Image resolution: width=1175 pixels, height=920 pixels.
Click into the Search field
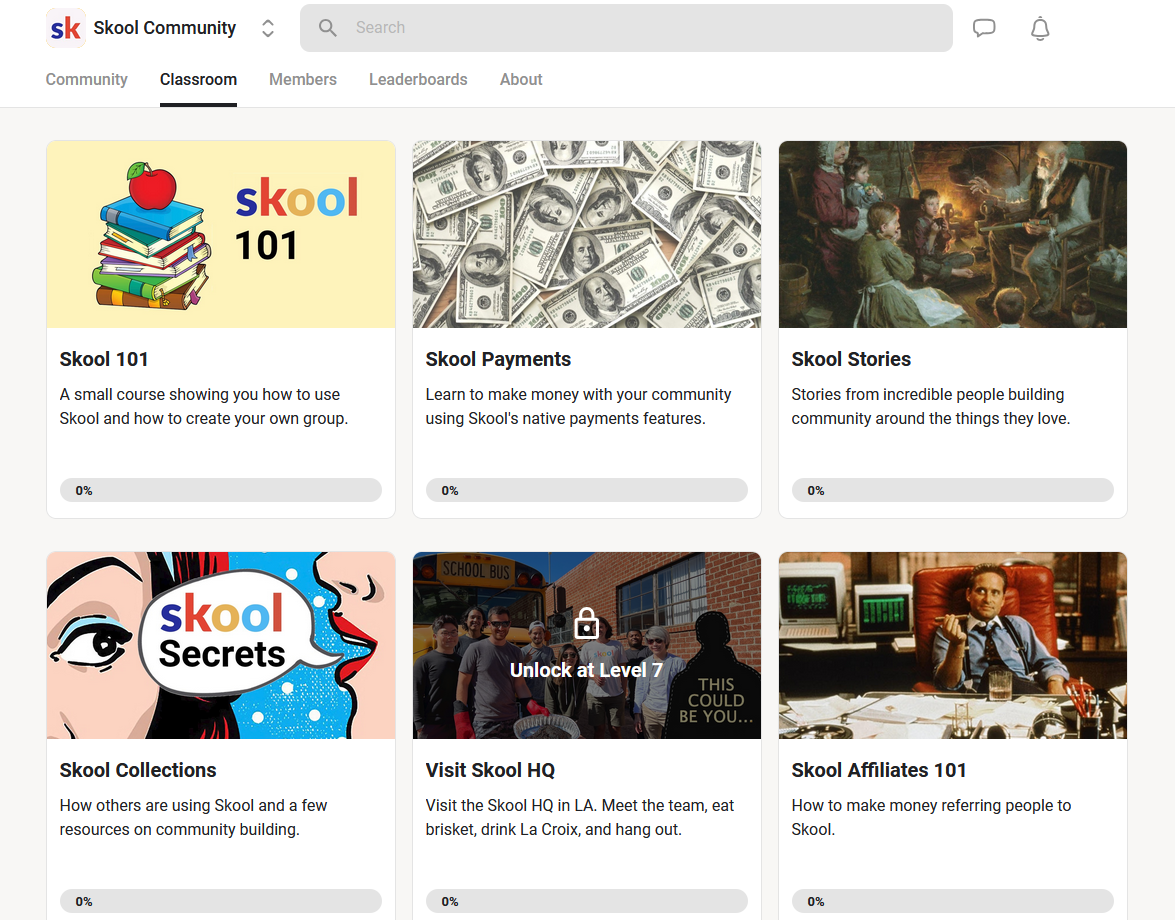click(x=640, y=28)
